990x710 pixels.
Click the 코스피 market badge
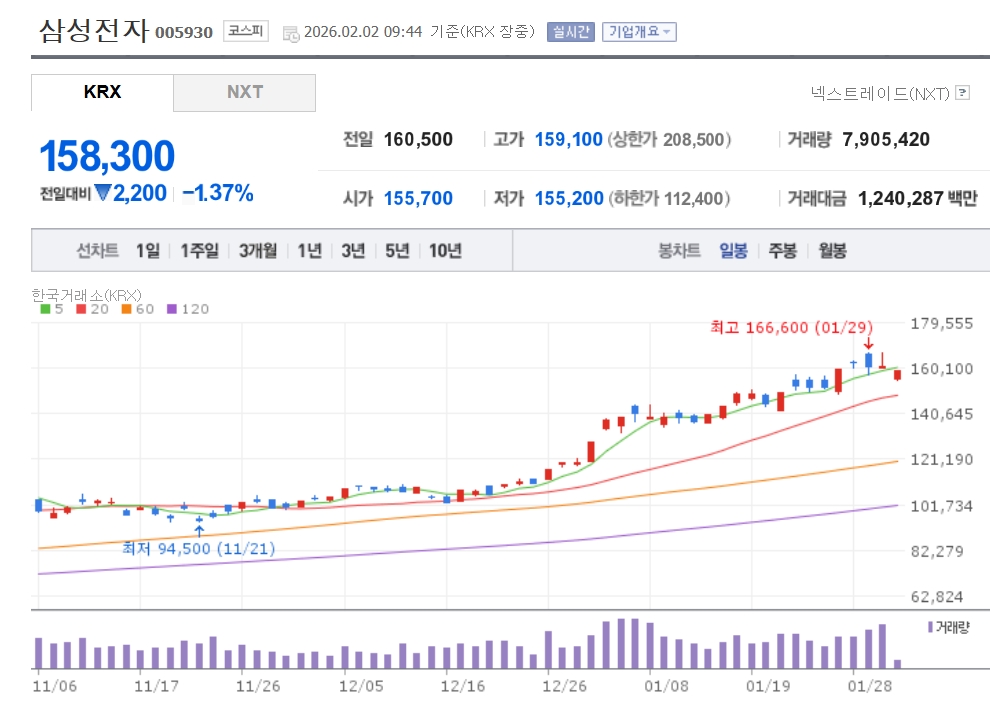pyautogui.click(x=245, y=31)
